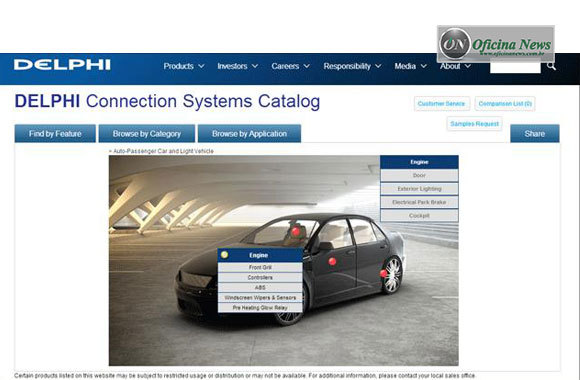Choose Front Grill in the Engine popup

(260, 267)
